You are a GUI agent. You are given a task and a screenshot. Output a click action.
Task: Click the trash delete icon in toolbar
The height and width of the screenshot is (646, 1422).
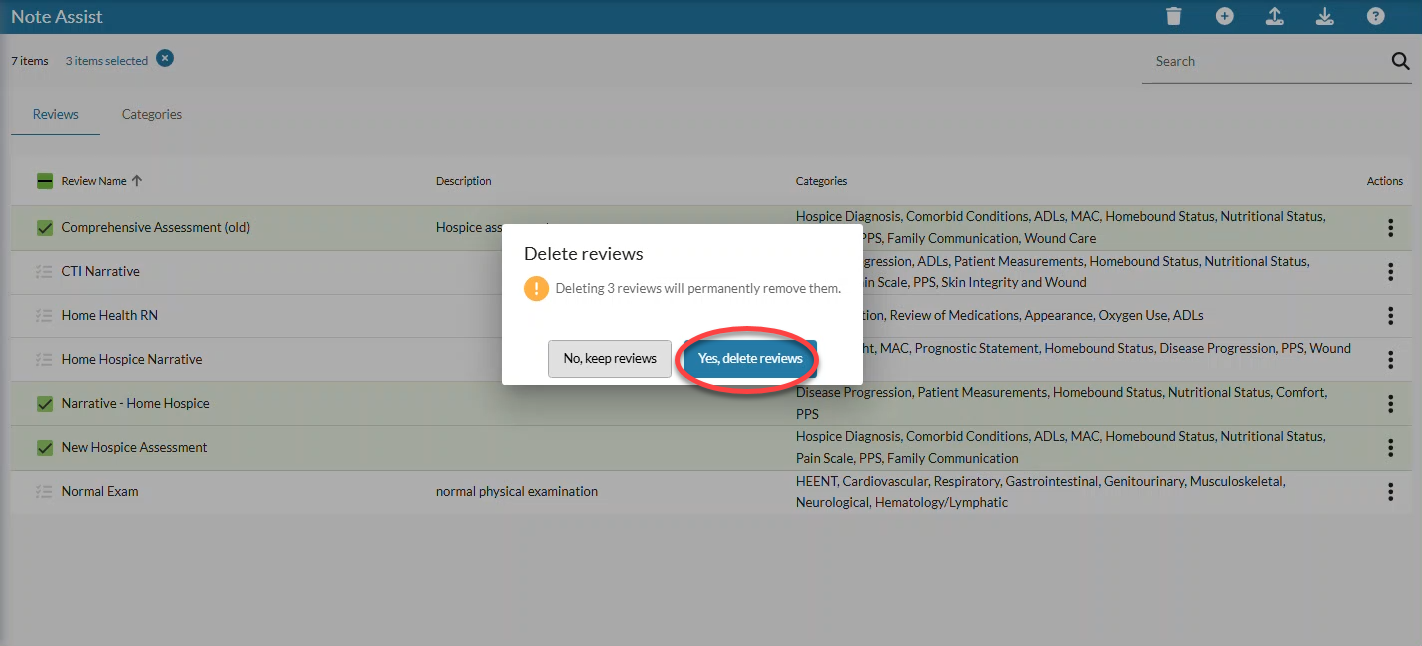click(1173, 16)
